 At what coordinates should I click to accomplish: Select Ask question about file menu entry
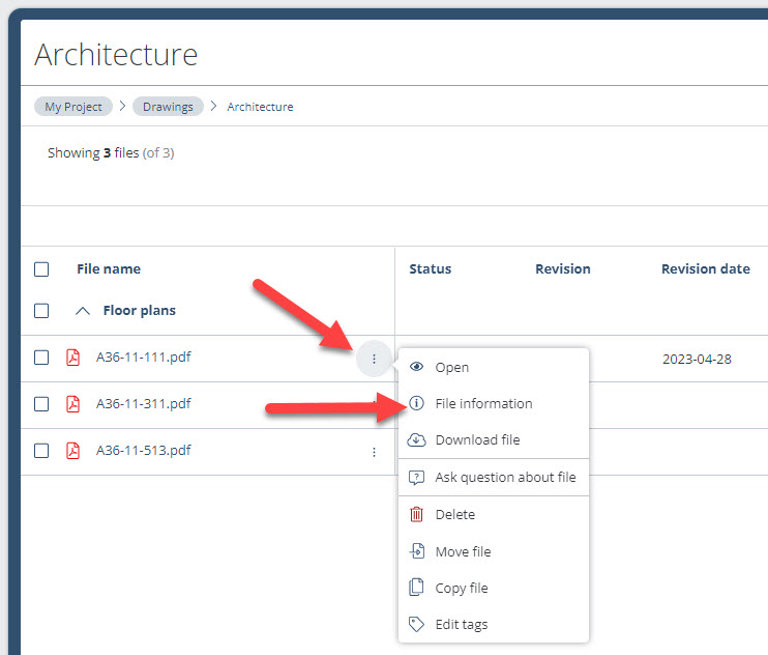point(505,477)
